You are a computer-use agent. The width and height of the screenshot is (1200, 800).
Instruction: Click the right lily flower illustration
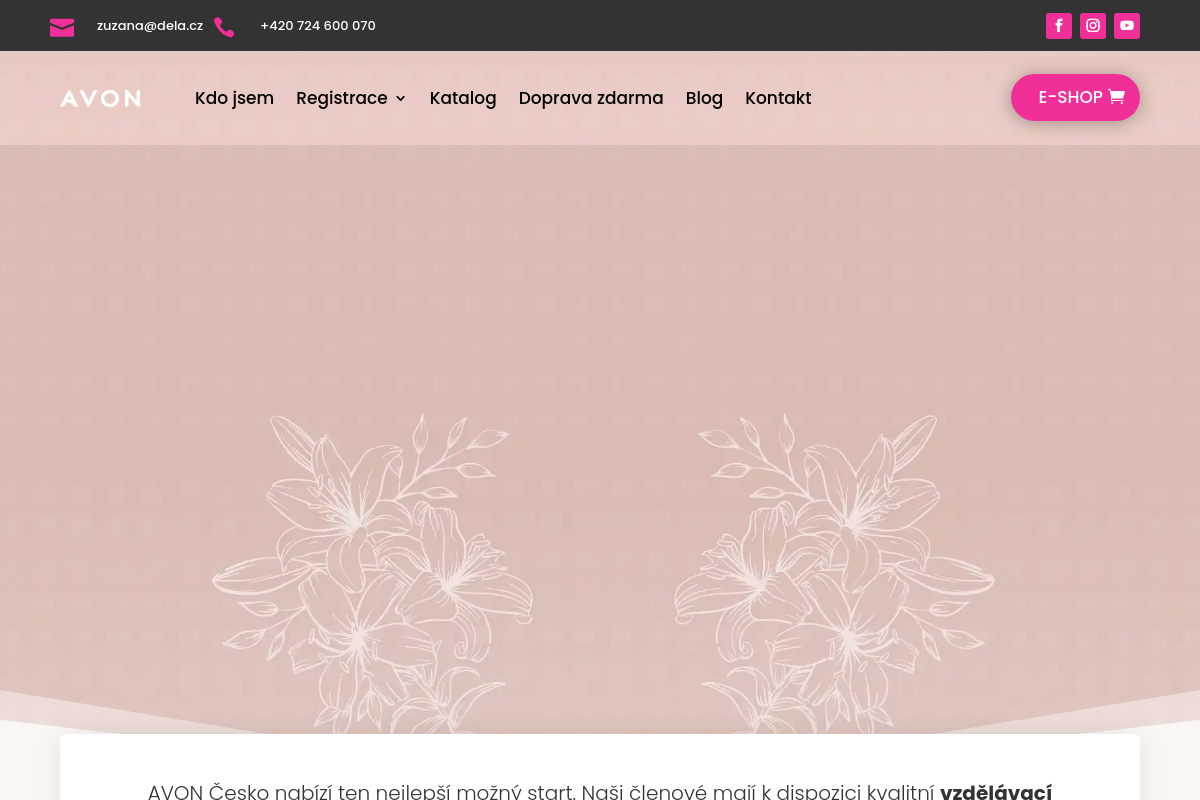click(x=834, y=570)
